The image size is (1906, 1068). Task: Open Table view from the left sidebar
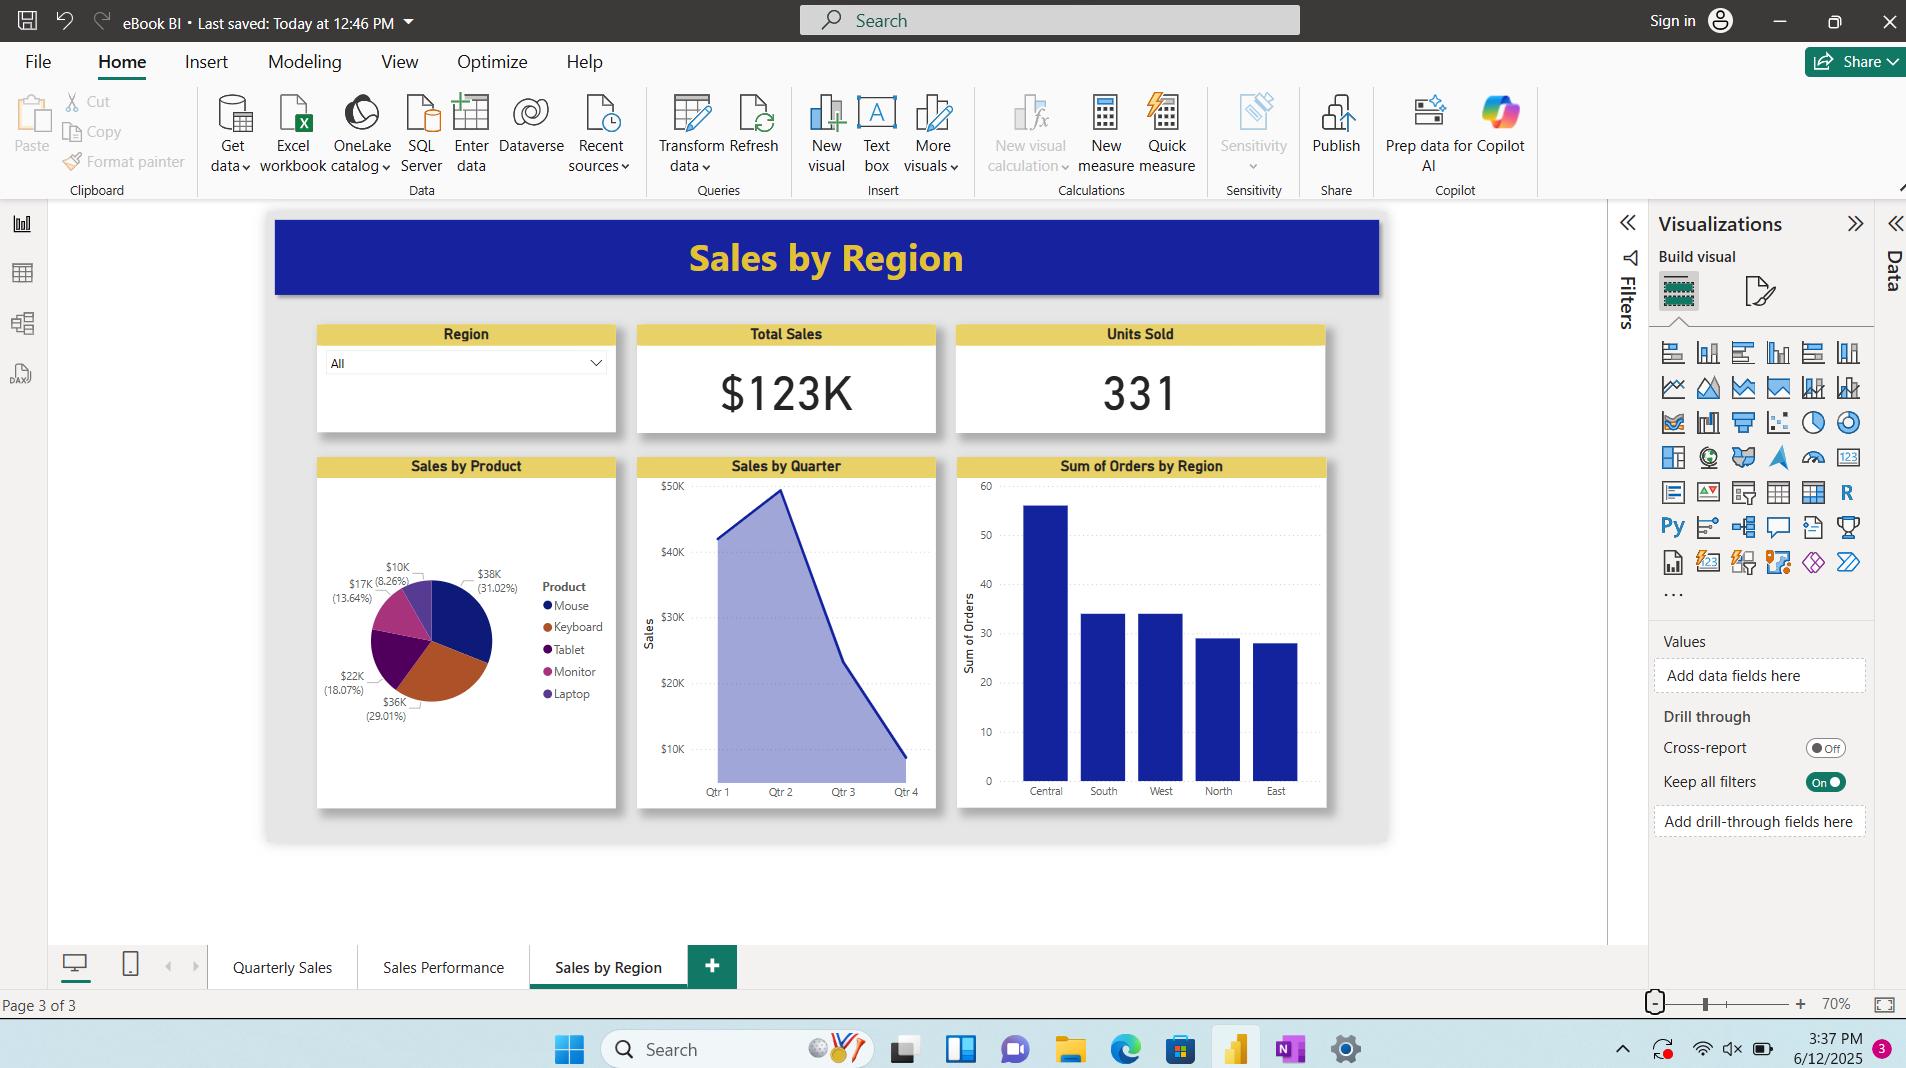pos(22,273)
